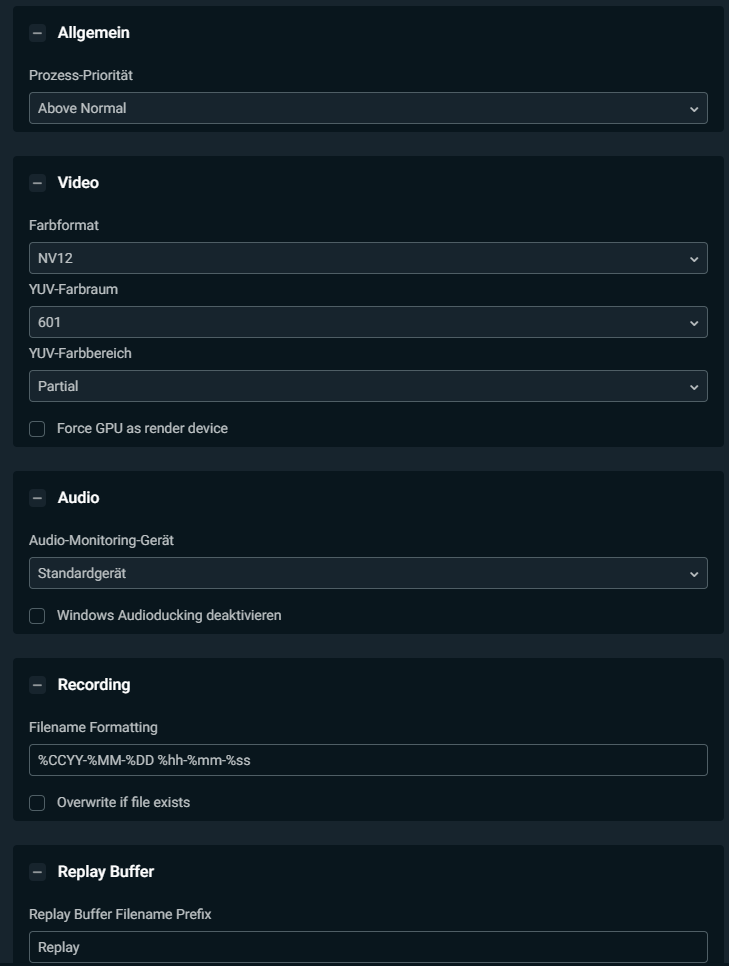Check Windows Audioducking deaktivieren
This screenshot has width=729, height=966.
click(37, 616)
